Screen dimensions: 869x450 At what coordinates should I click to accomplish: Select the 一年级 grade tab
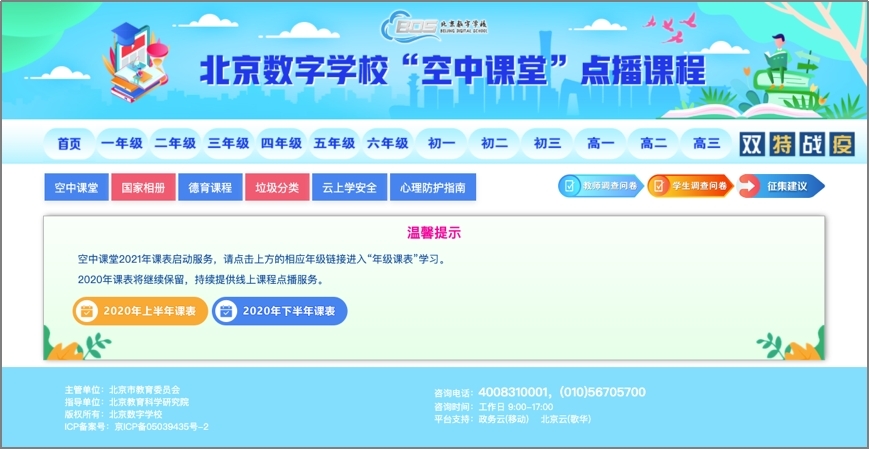(x=122, y=144)
